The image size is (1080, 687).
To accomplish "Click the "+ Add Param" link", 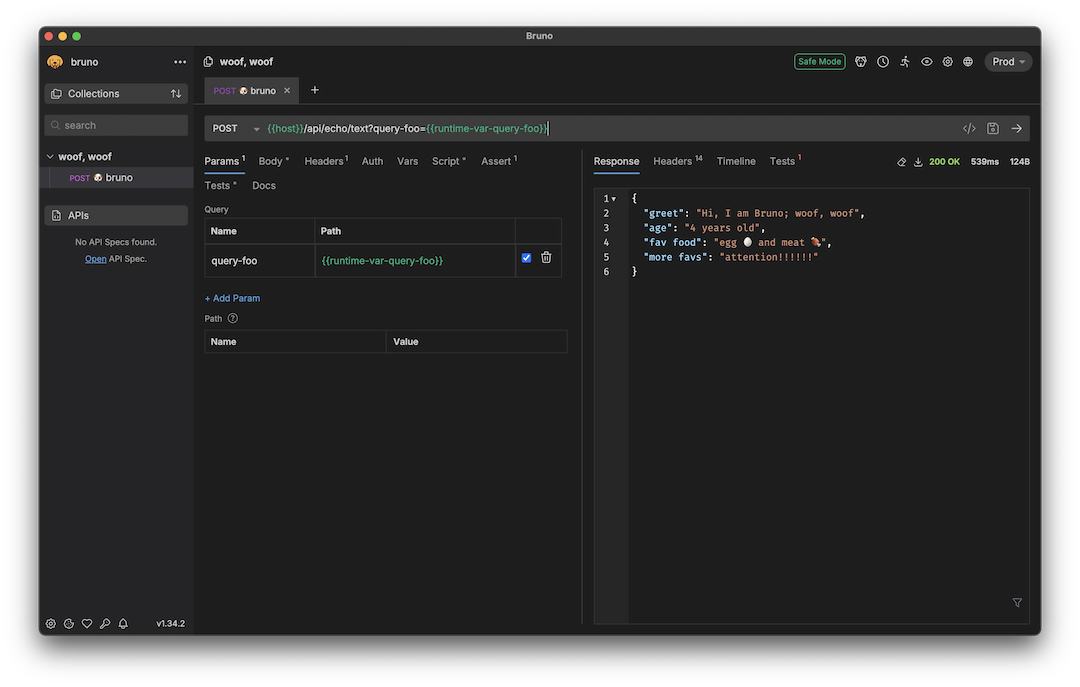I will point(233,298).
